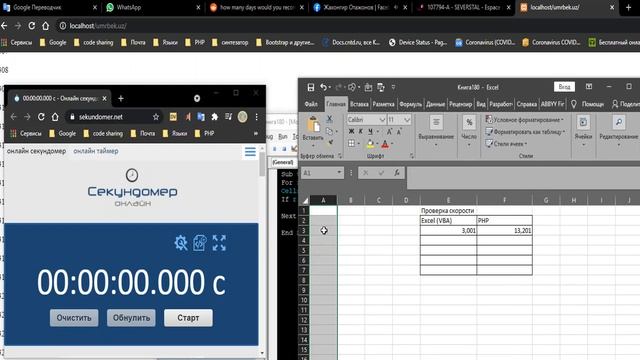
Task: Click the Select All corner in Excel
Action: (x=305, y=200)
